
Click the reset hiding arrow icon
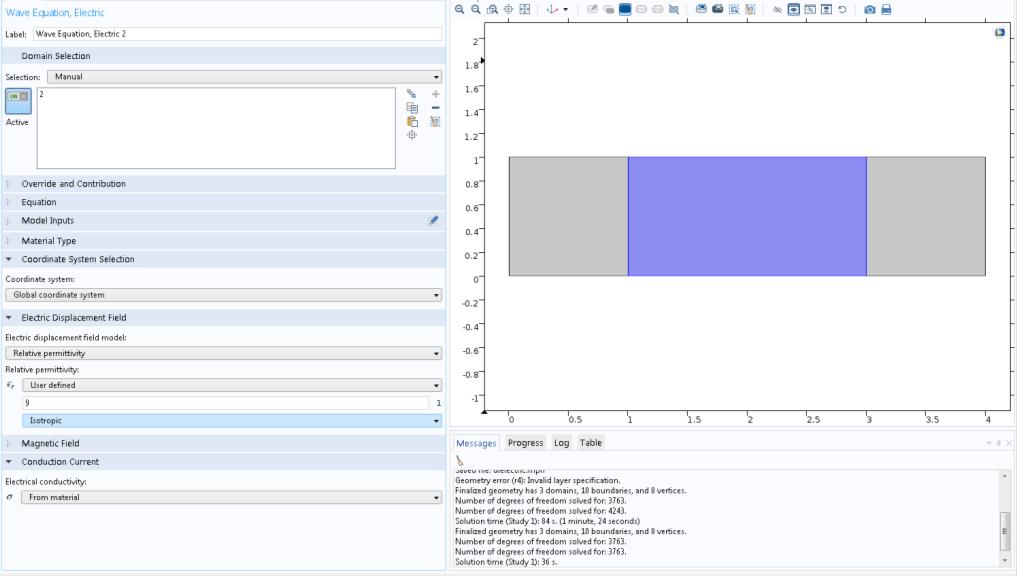tap(843, 10)
